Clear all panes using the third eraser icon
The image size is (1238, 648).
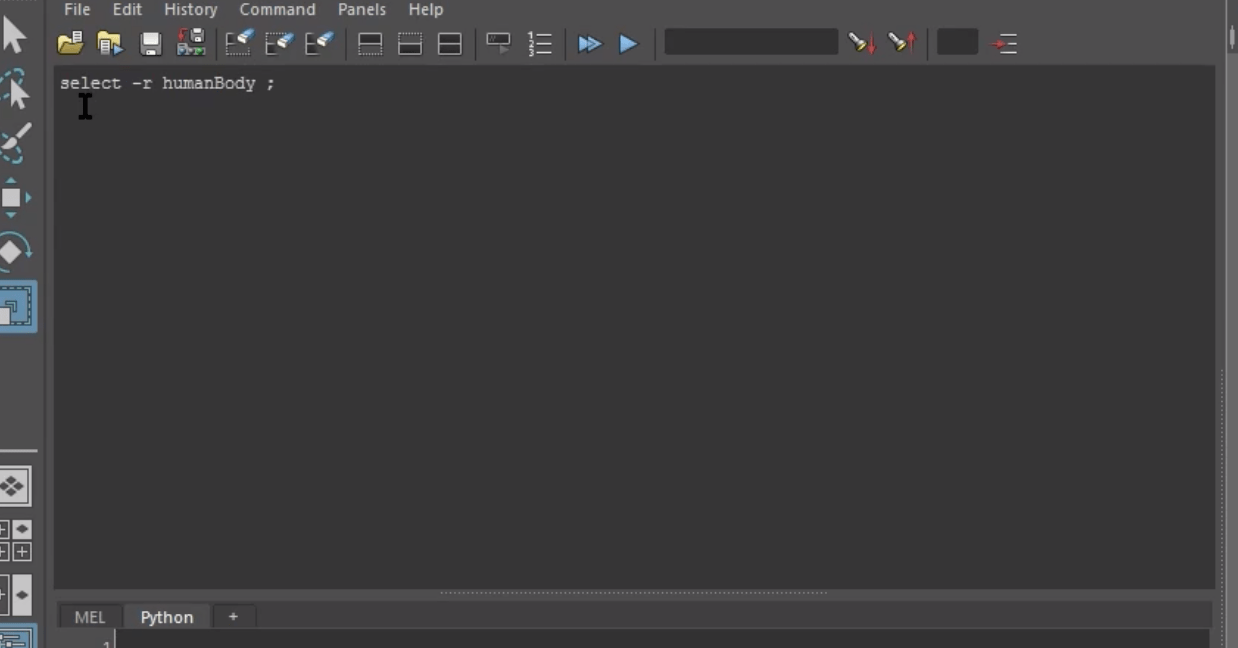(x=318, y=43)
